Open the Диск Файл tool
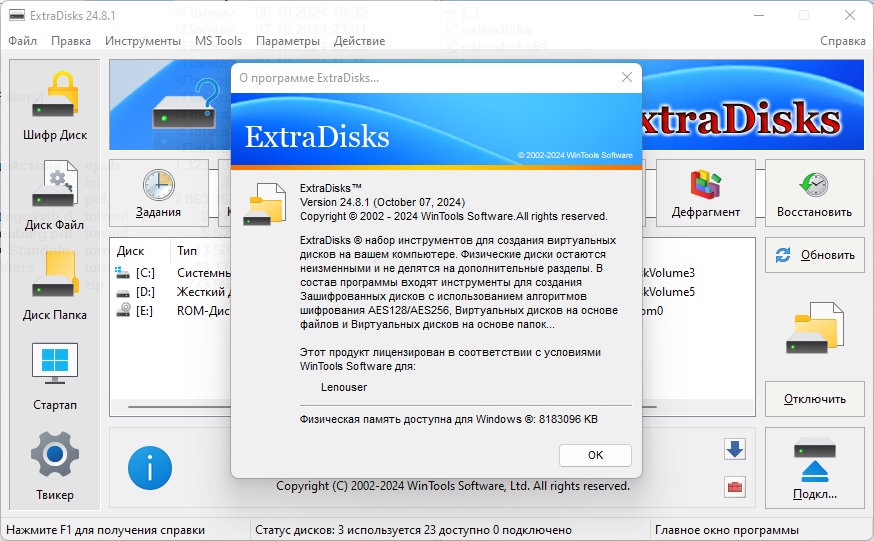 tap(55, 196)
